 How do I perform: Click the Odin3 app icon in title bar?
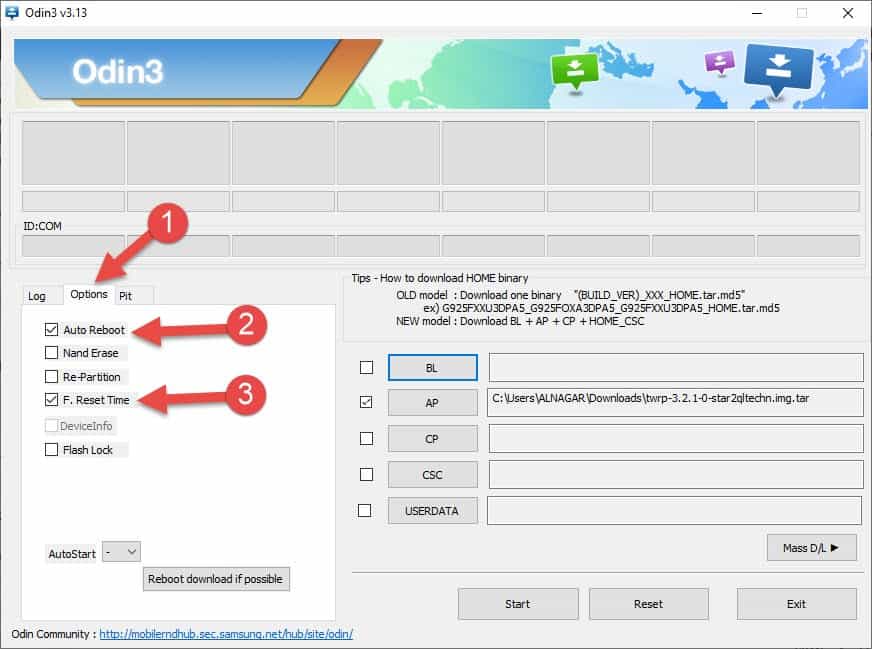[11, 12]
